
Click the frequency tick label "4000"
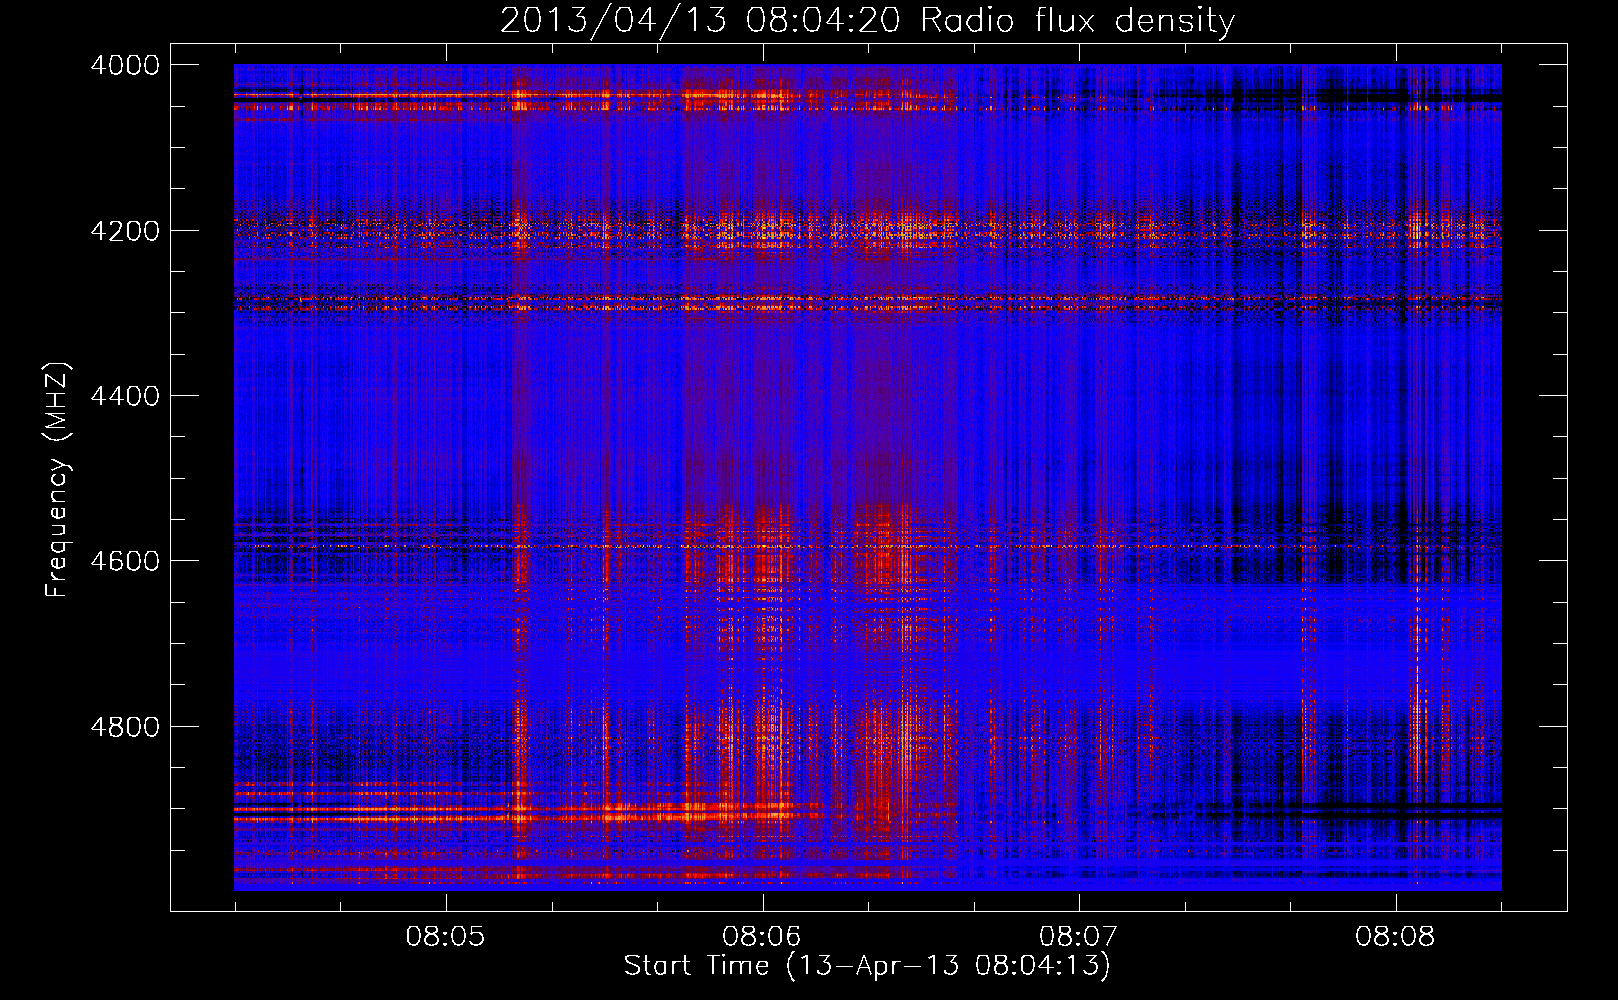click(125, 65)
